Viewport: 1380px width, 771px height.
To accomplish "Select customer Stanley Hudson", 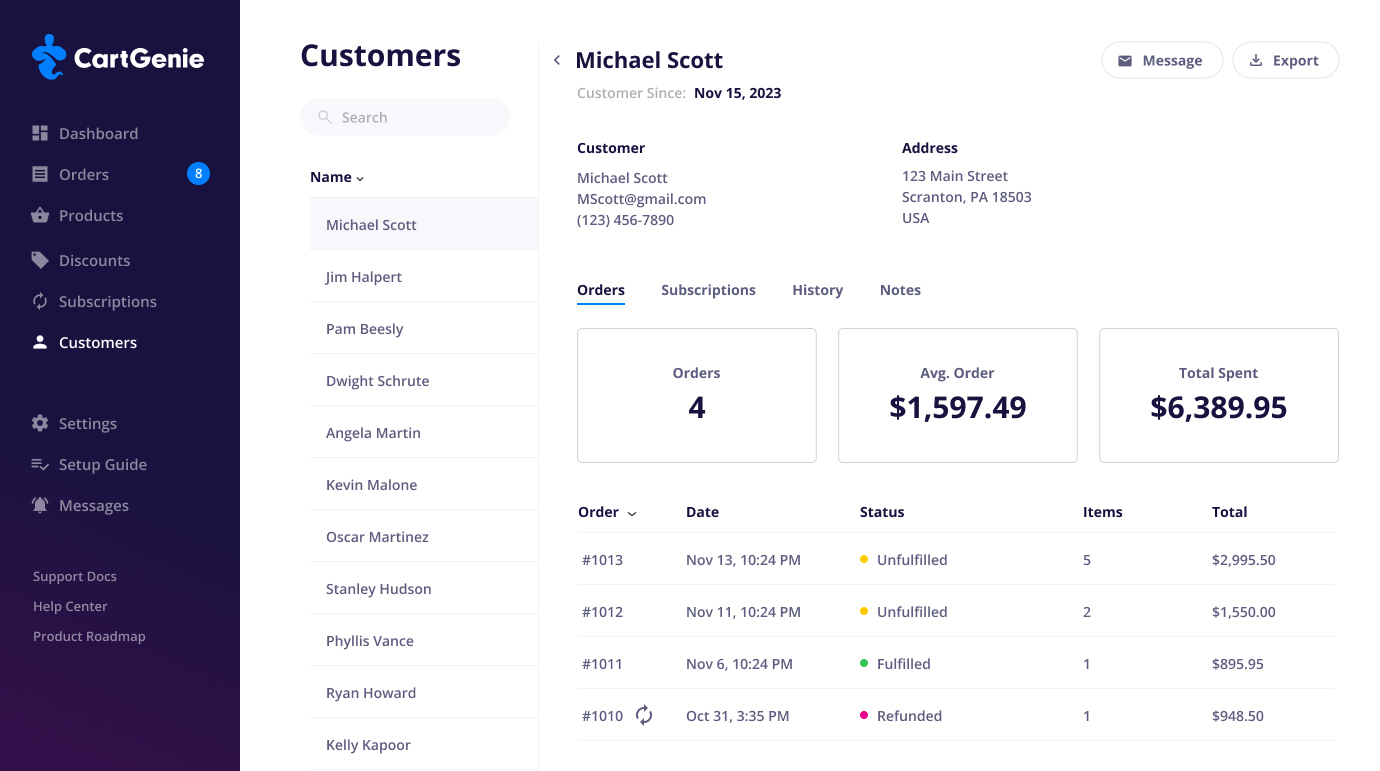I will pyautogui.click(x=424, y=589).
